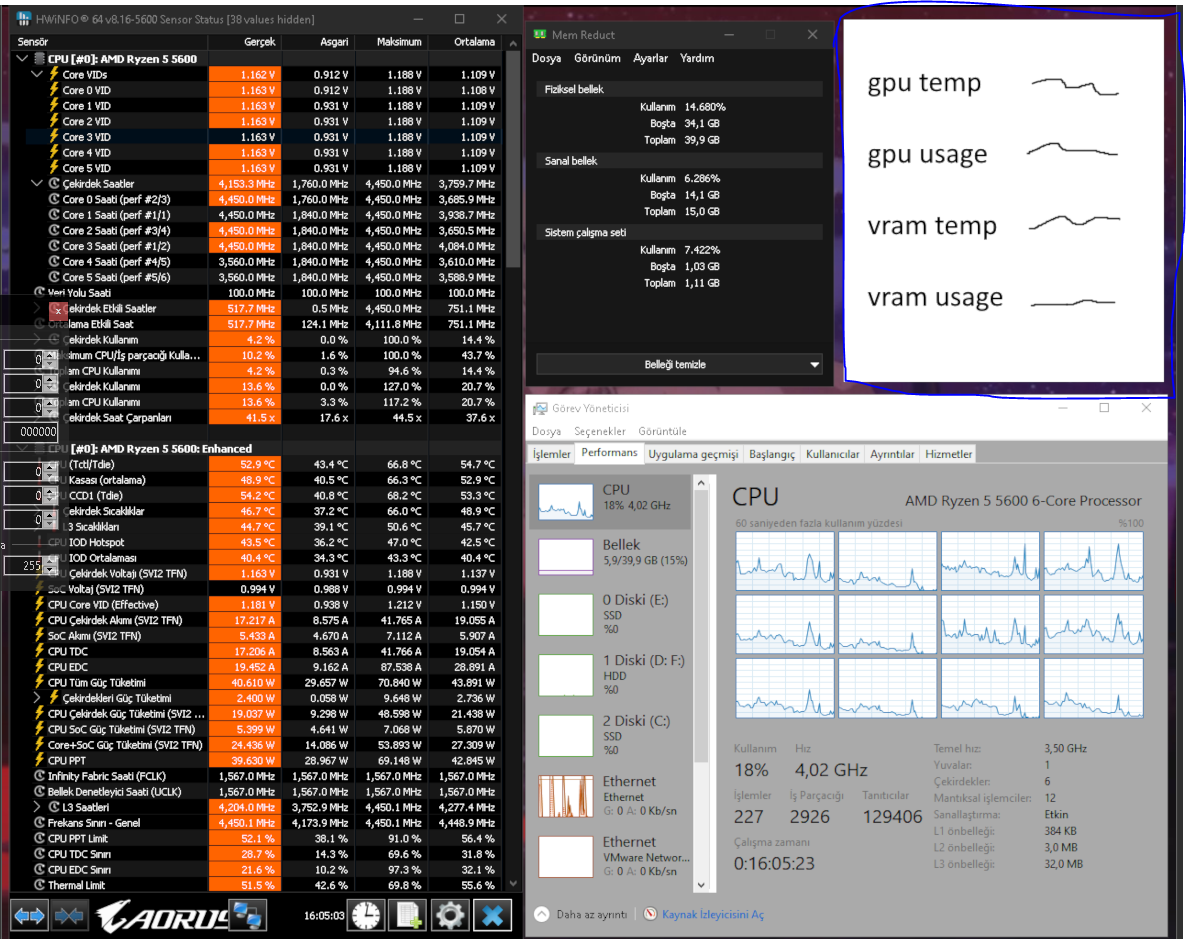Viewport: 1186px width, 939px height.
Task: Select the CPU EDC row in HWiNFO
Action: click(x=262, y=667)
